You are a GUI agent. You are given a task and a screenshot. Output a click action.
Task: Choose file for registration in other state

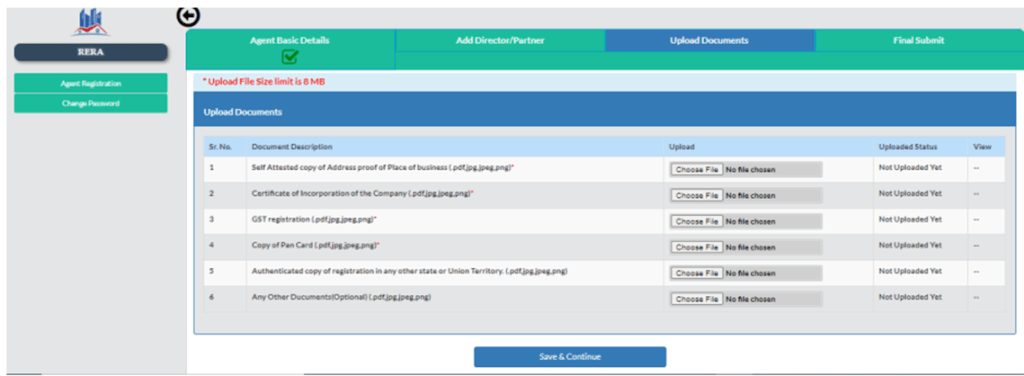(x=697, y=273)
